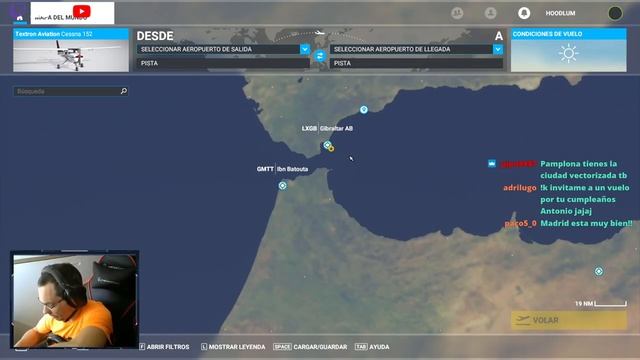
Task: Select the Gibraltar AB airport marker
Action: [x=327, y=144]
